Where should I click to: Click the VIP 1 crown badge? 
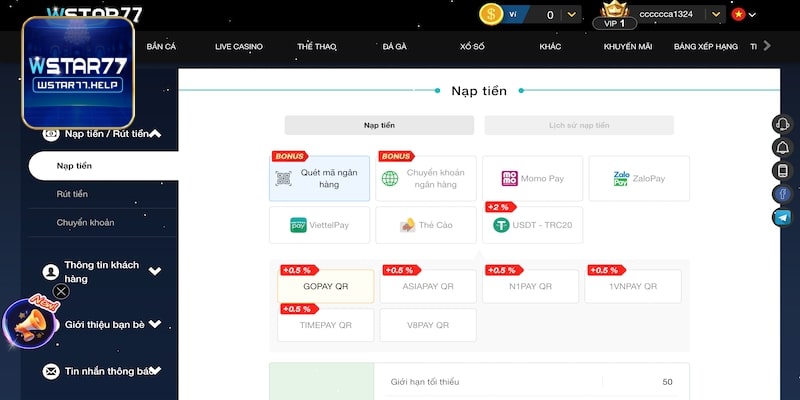point(615,15)
